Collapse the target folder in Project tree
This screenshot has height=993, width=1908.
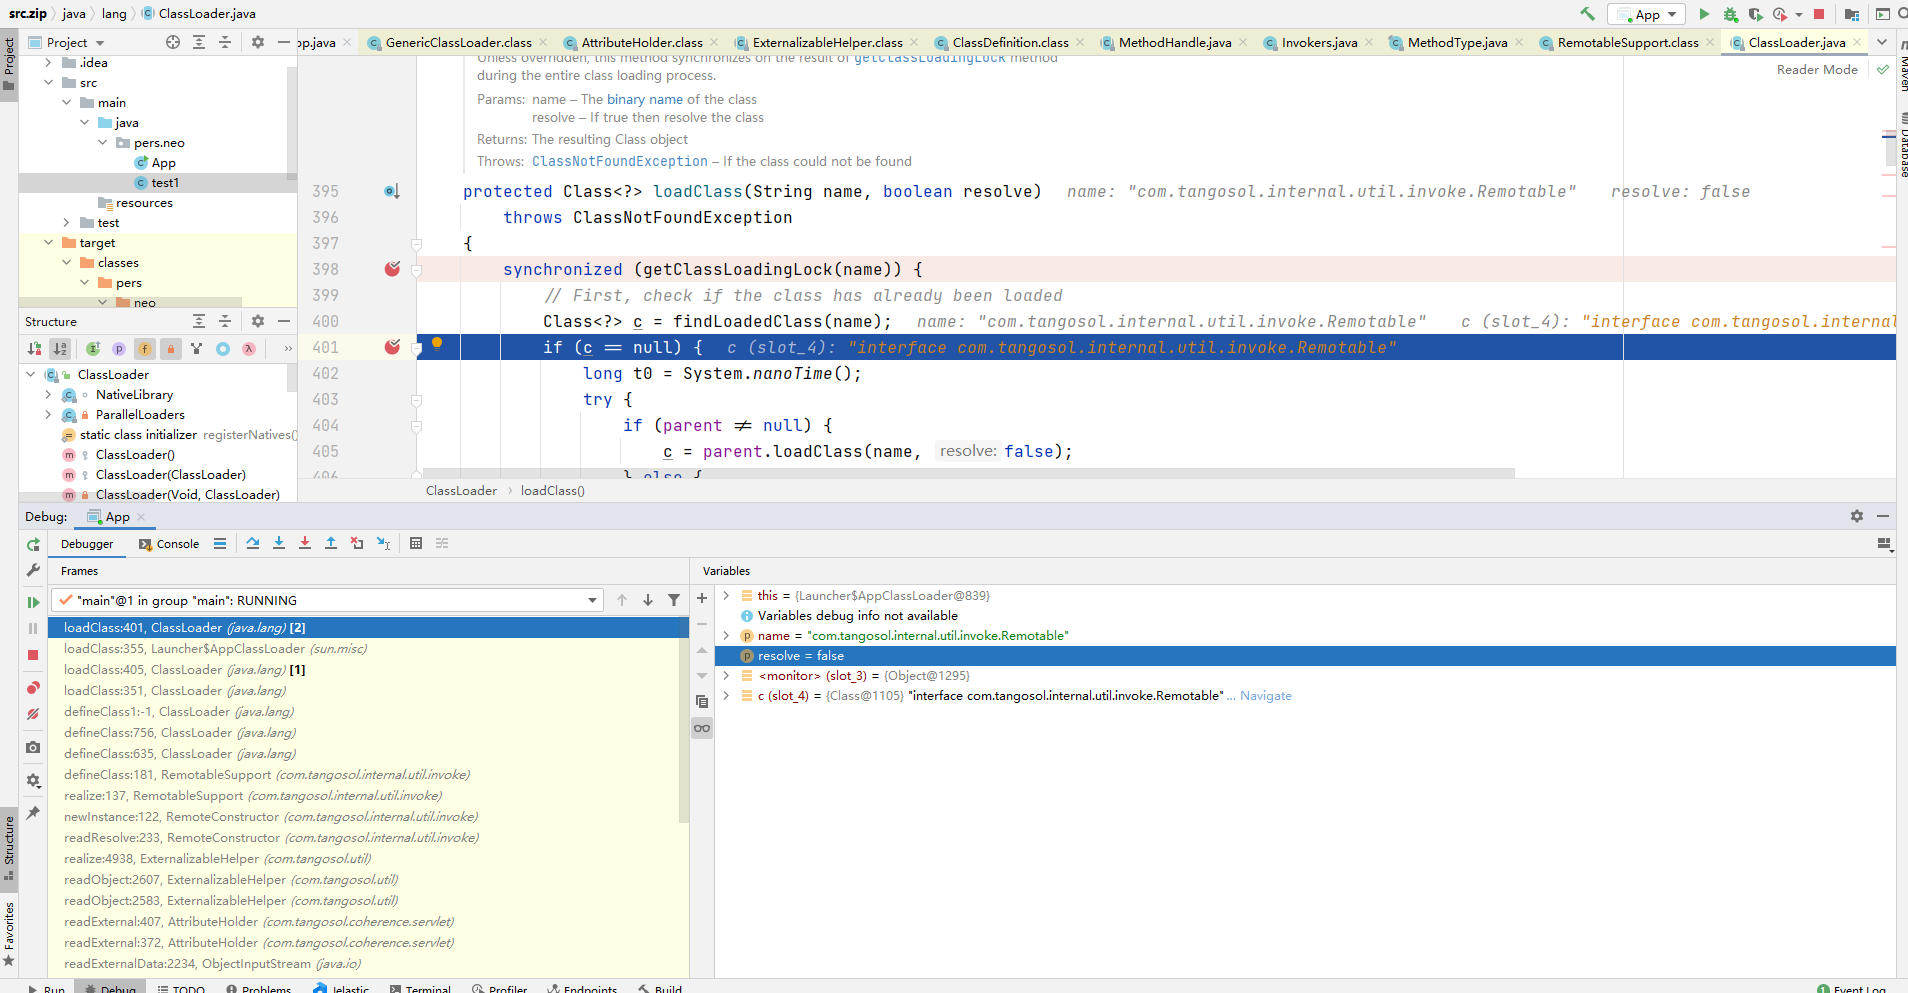click(x=48, y=242)
